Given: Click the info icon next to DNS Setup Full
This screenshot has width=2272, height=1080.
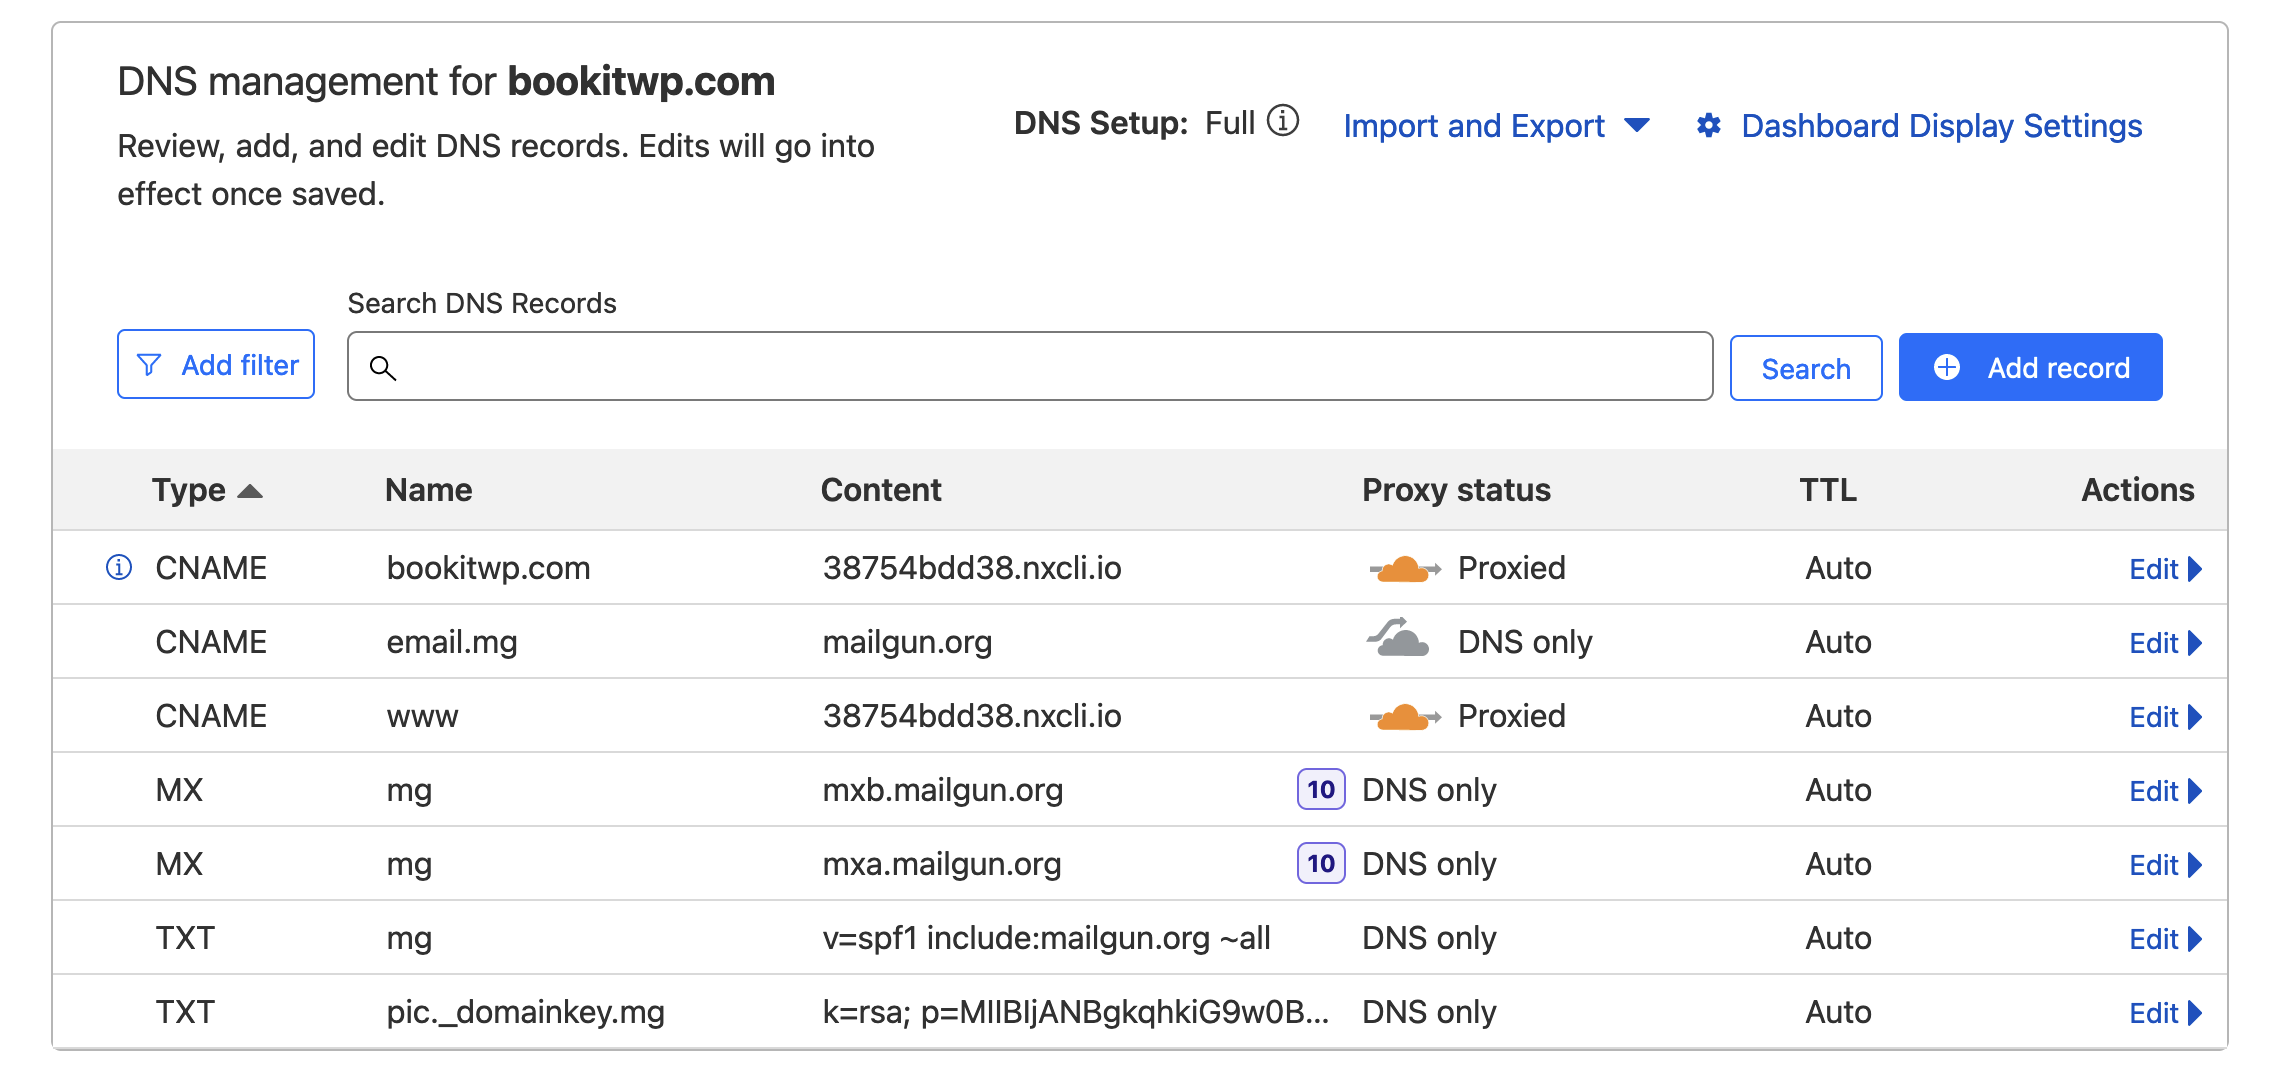Looking at the screenshot, I should click(x=1281, y=122).
